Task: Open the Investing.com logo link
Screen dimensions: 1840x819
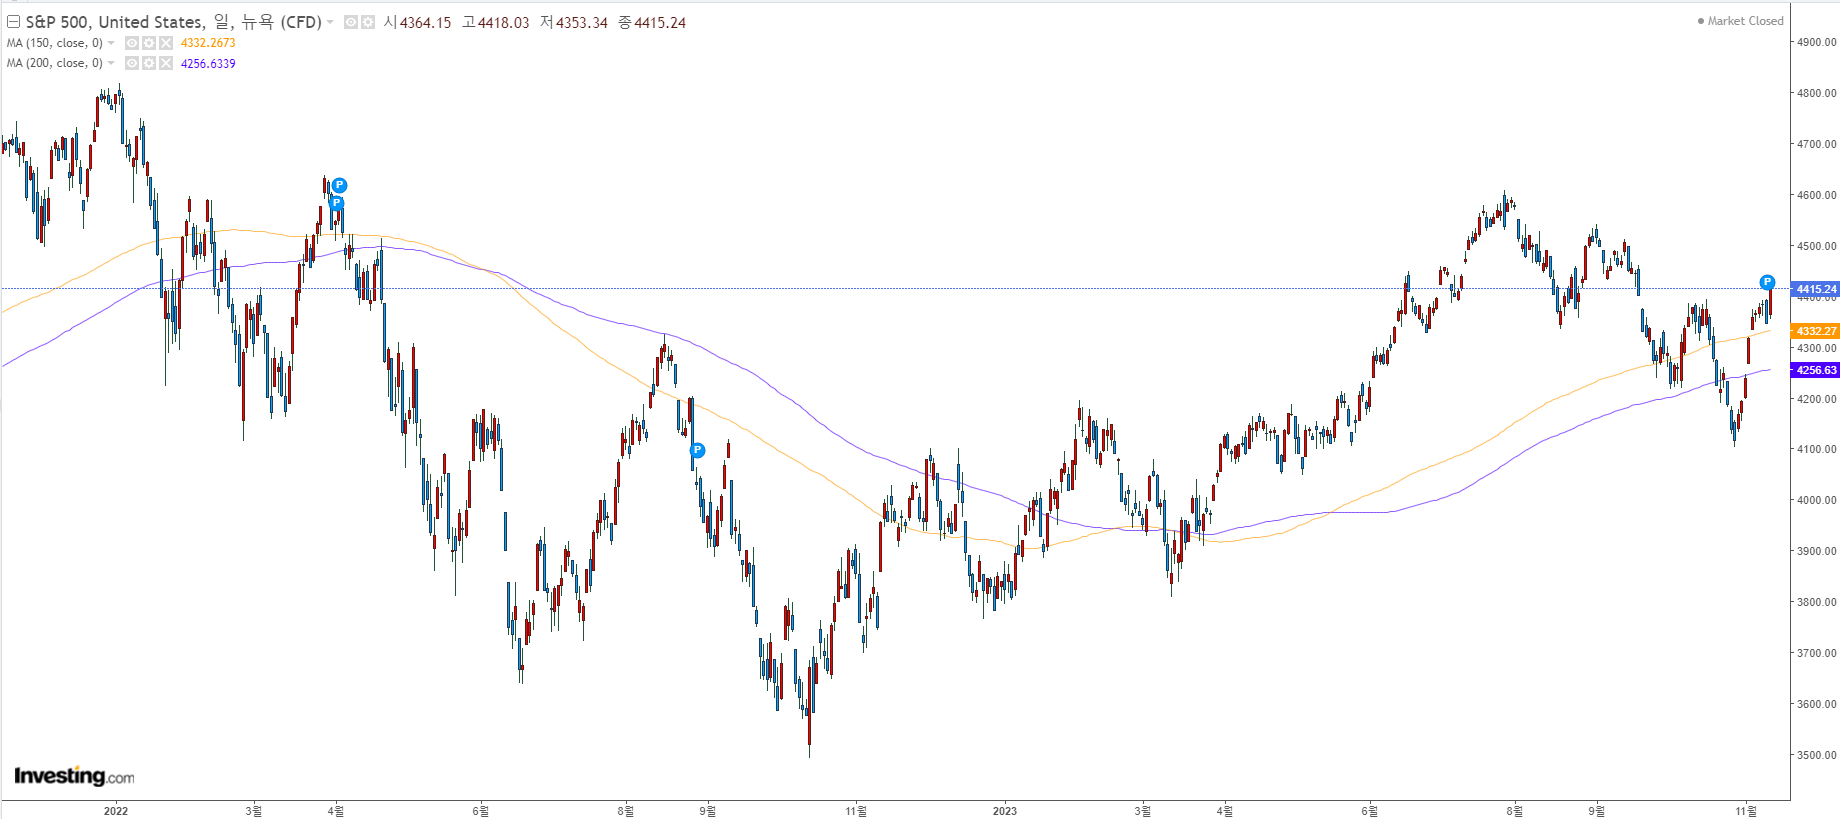Action: tap(74, 776)
